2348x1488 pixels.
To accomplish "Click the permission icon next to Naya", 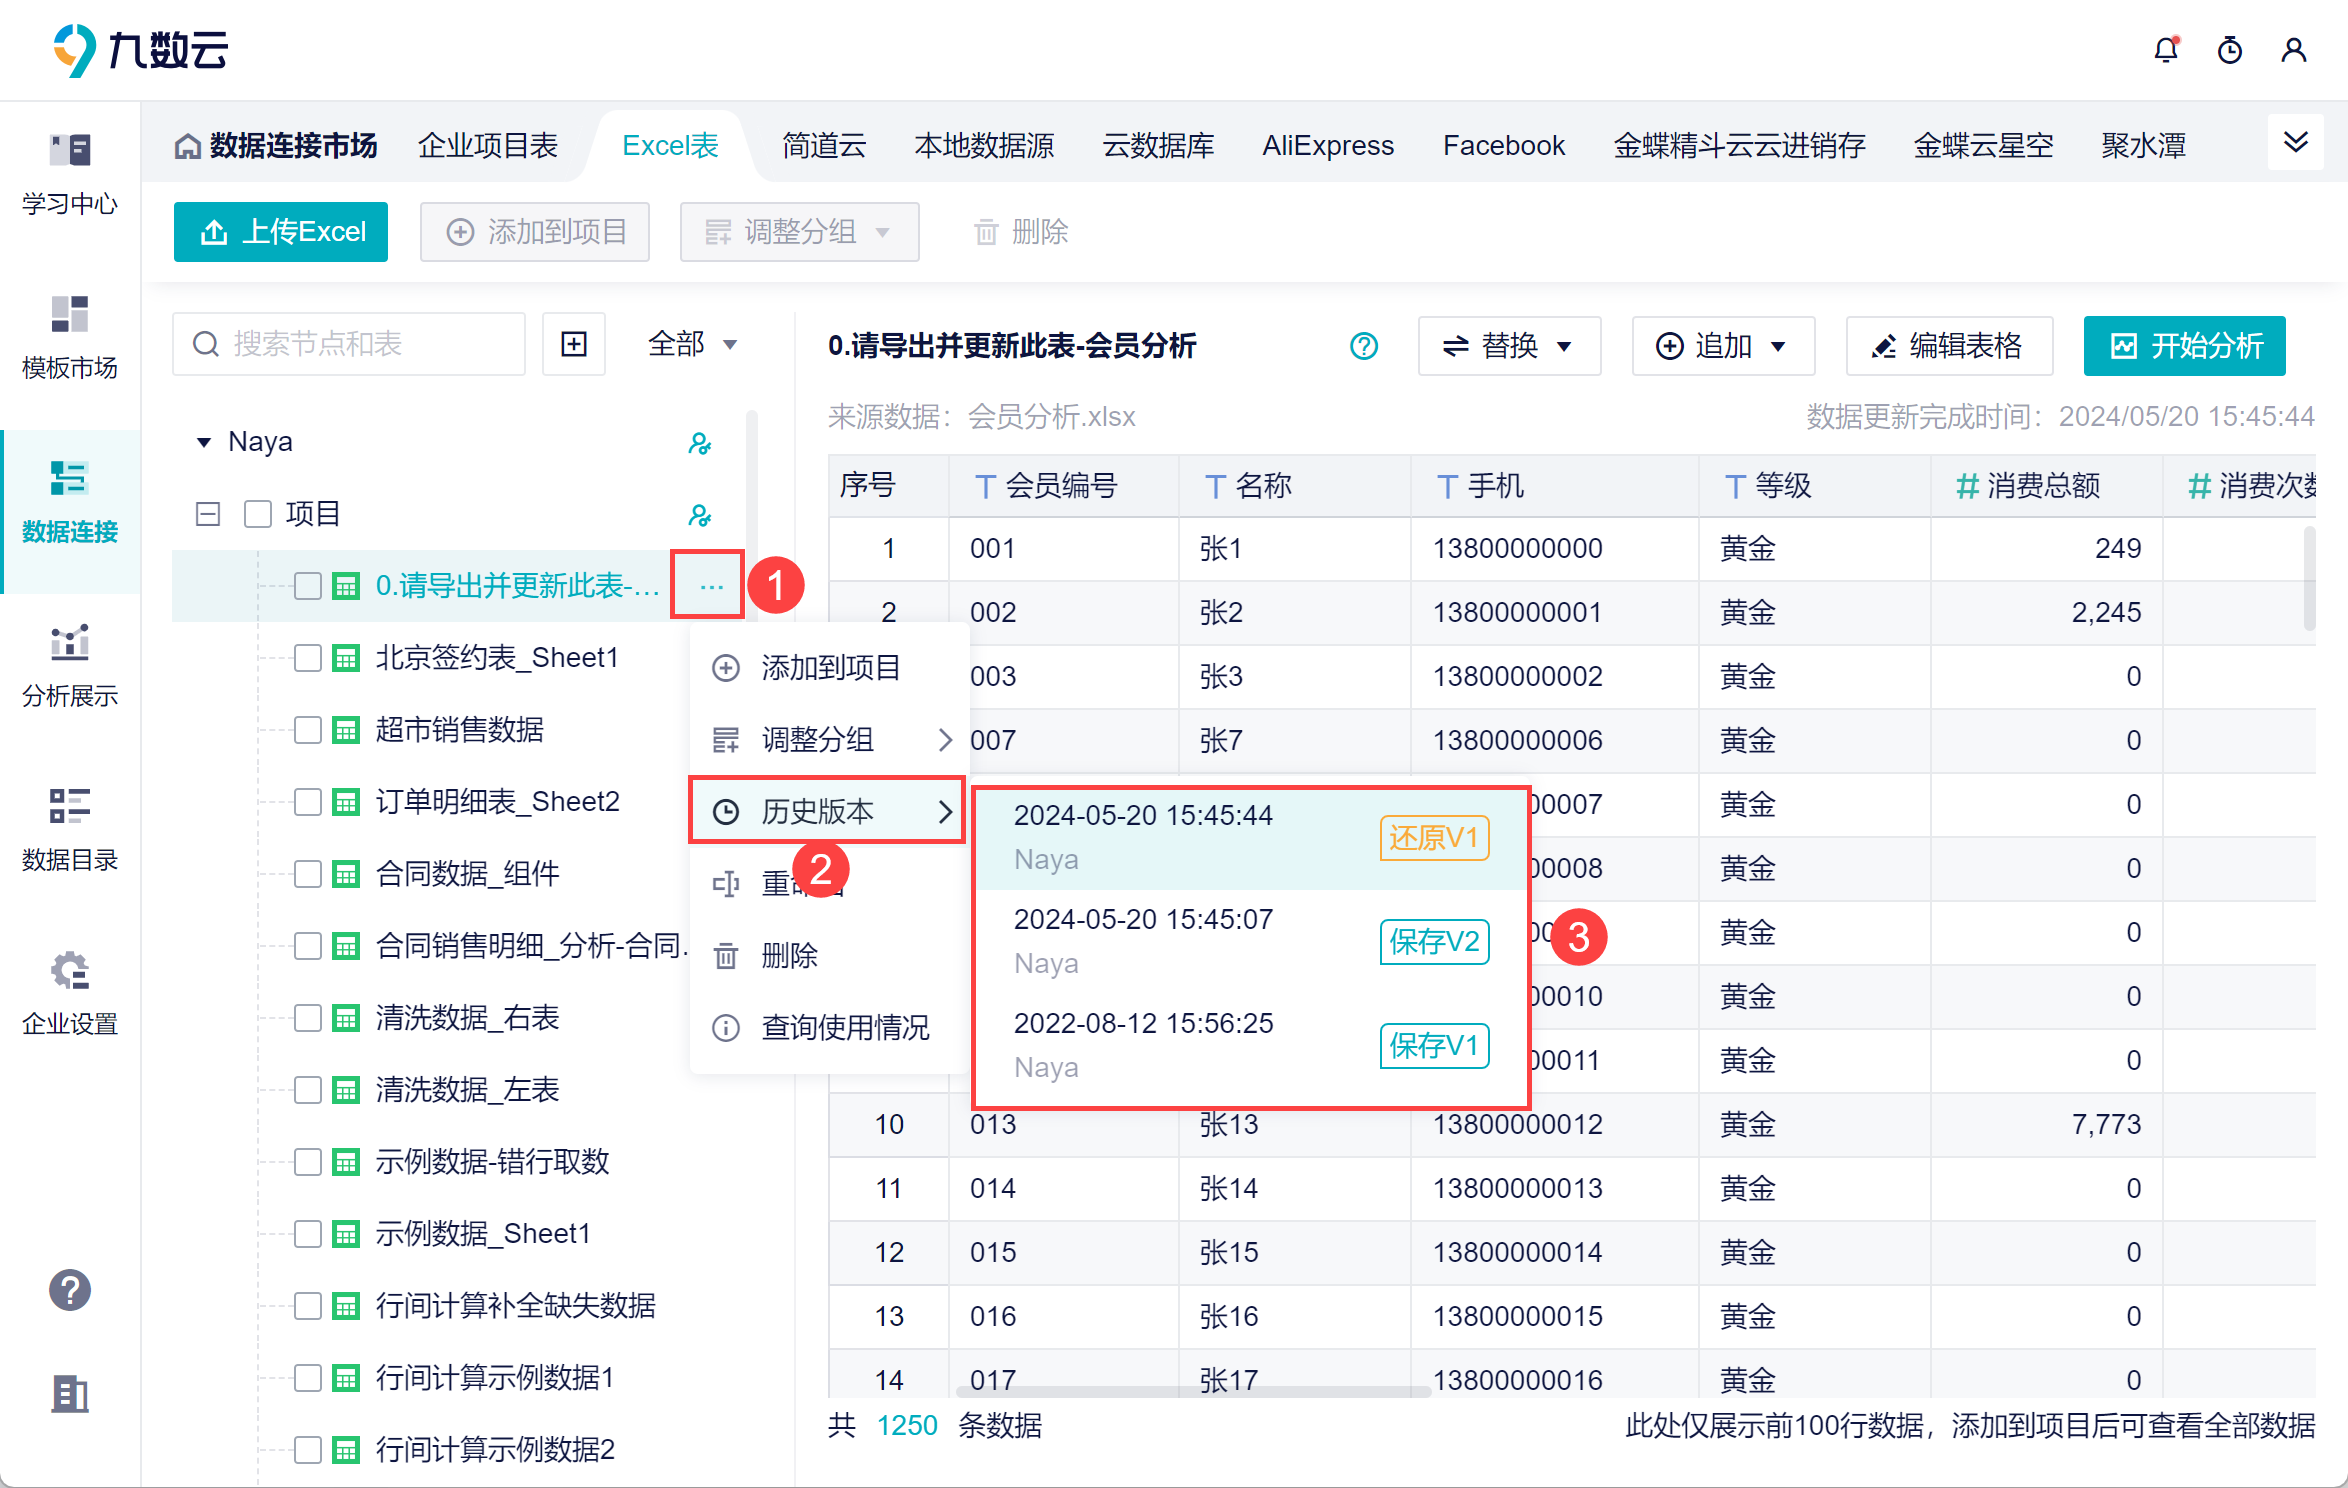I will pyautogui.click(x=699, y=443).
